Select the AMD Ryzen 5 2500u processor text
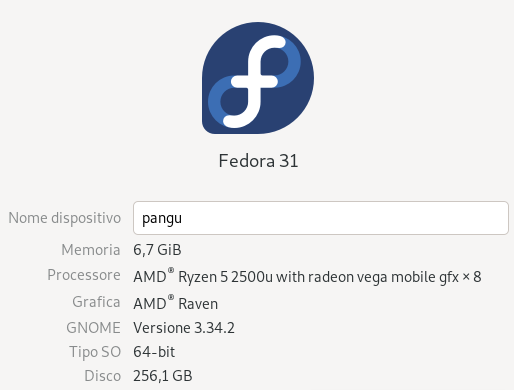Image resolution: width=514 pixels, height=390 pixels. coord(203,277)
